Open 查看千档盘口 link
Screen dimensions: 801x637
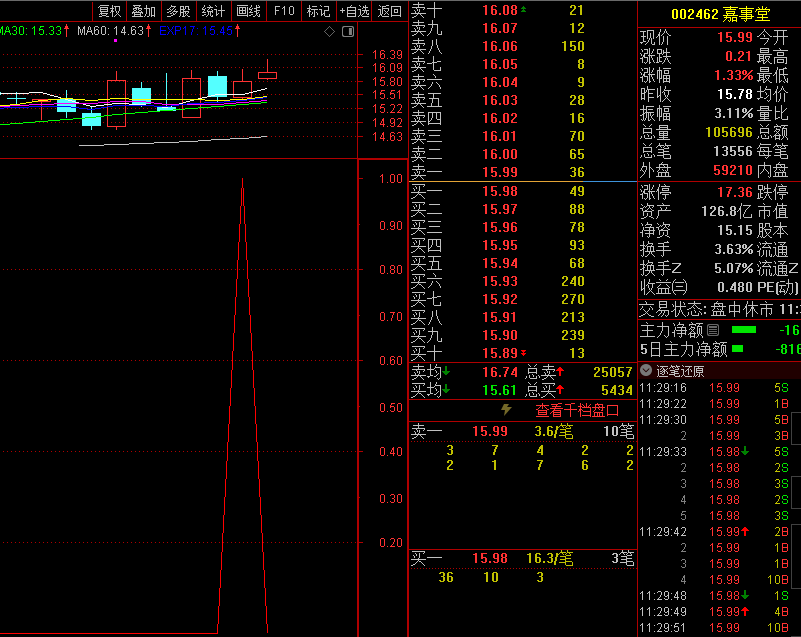click(x=577, y=410)
